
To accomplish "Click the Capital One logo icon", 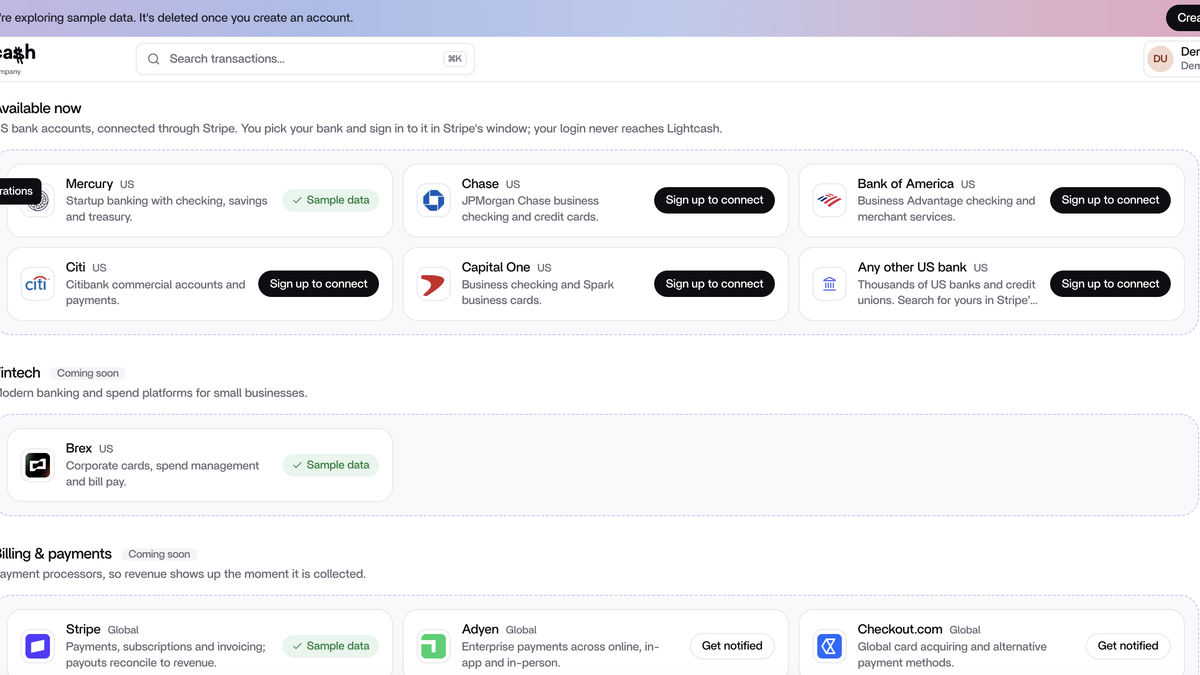I will click(x=434, y=284).
